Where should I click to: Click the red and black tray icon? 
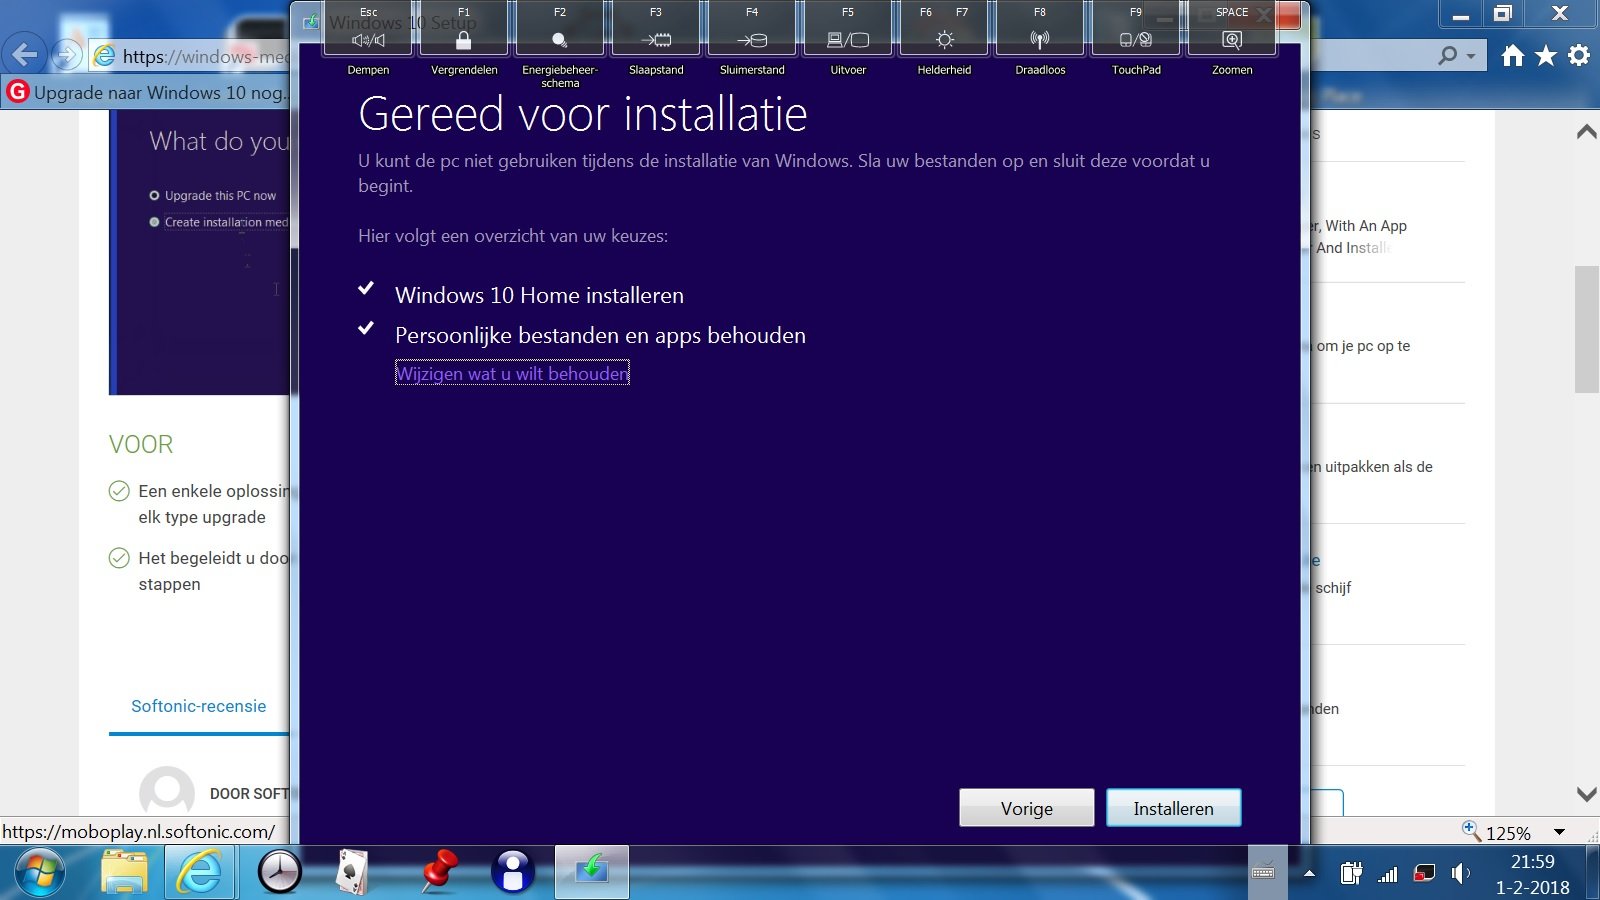[1424, 874]
